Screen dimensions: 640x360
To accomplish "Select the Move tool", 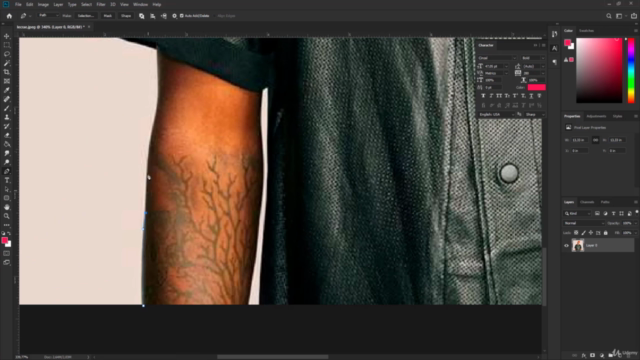I will [7, 36].
